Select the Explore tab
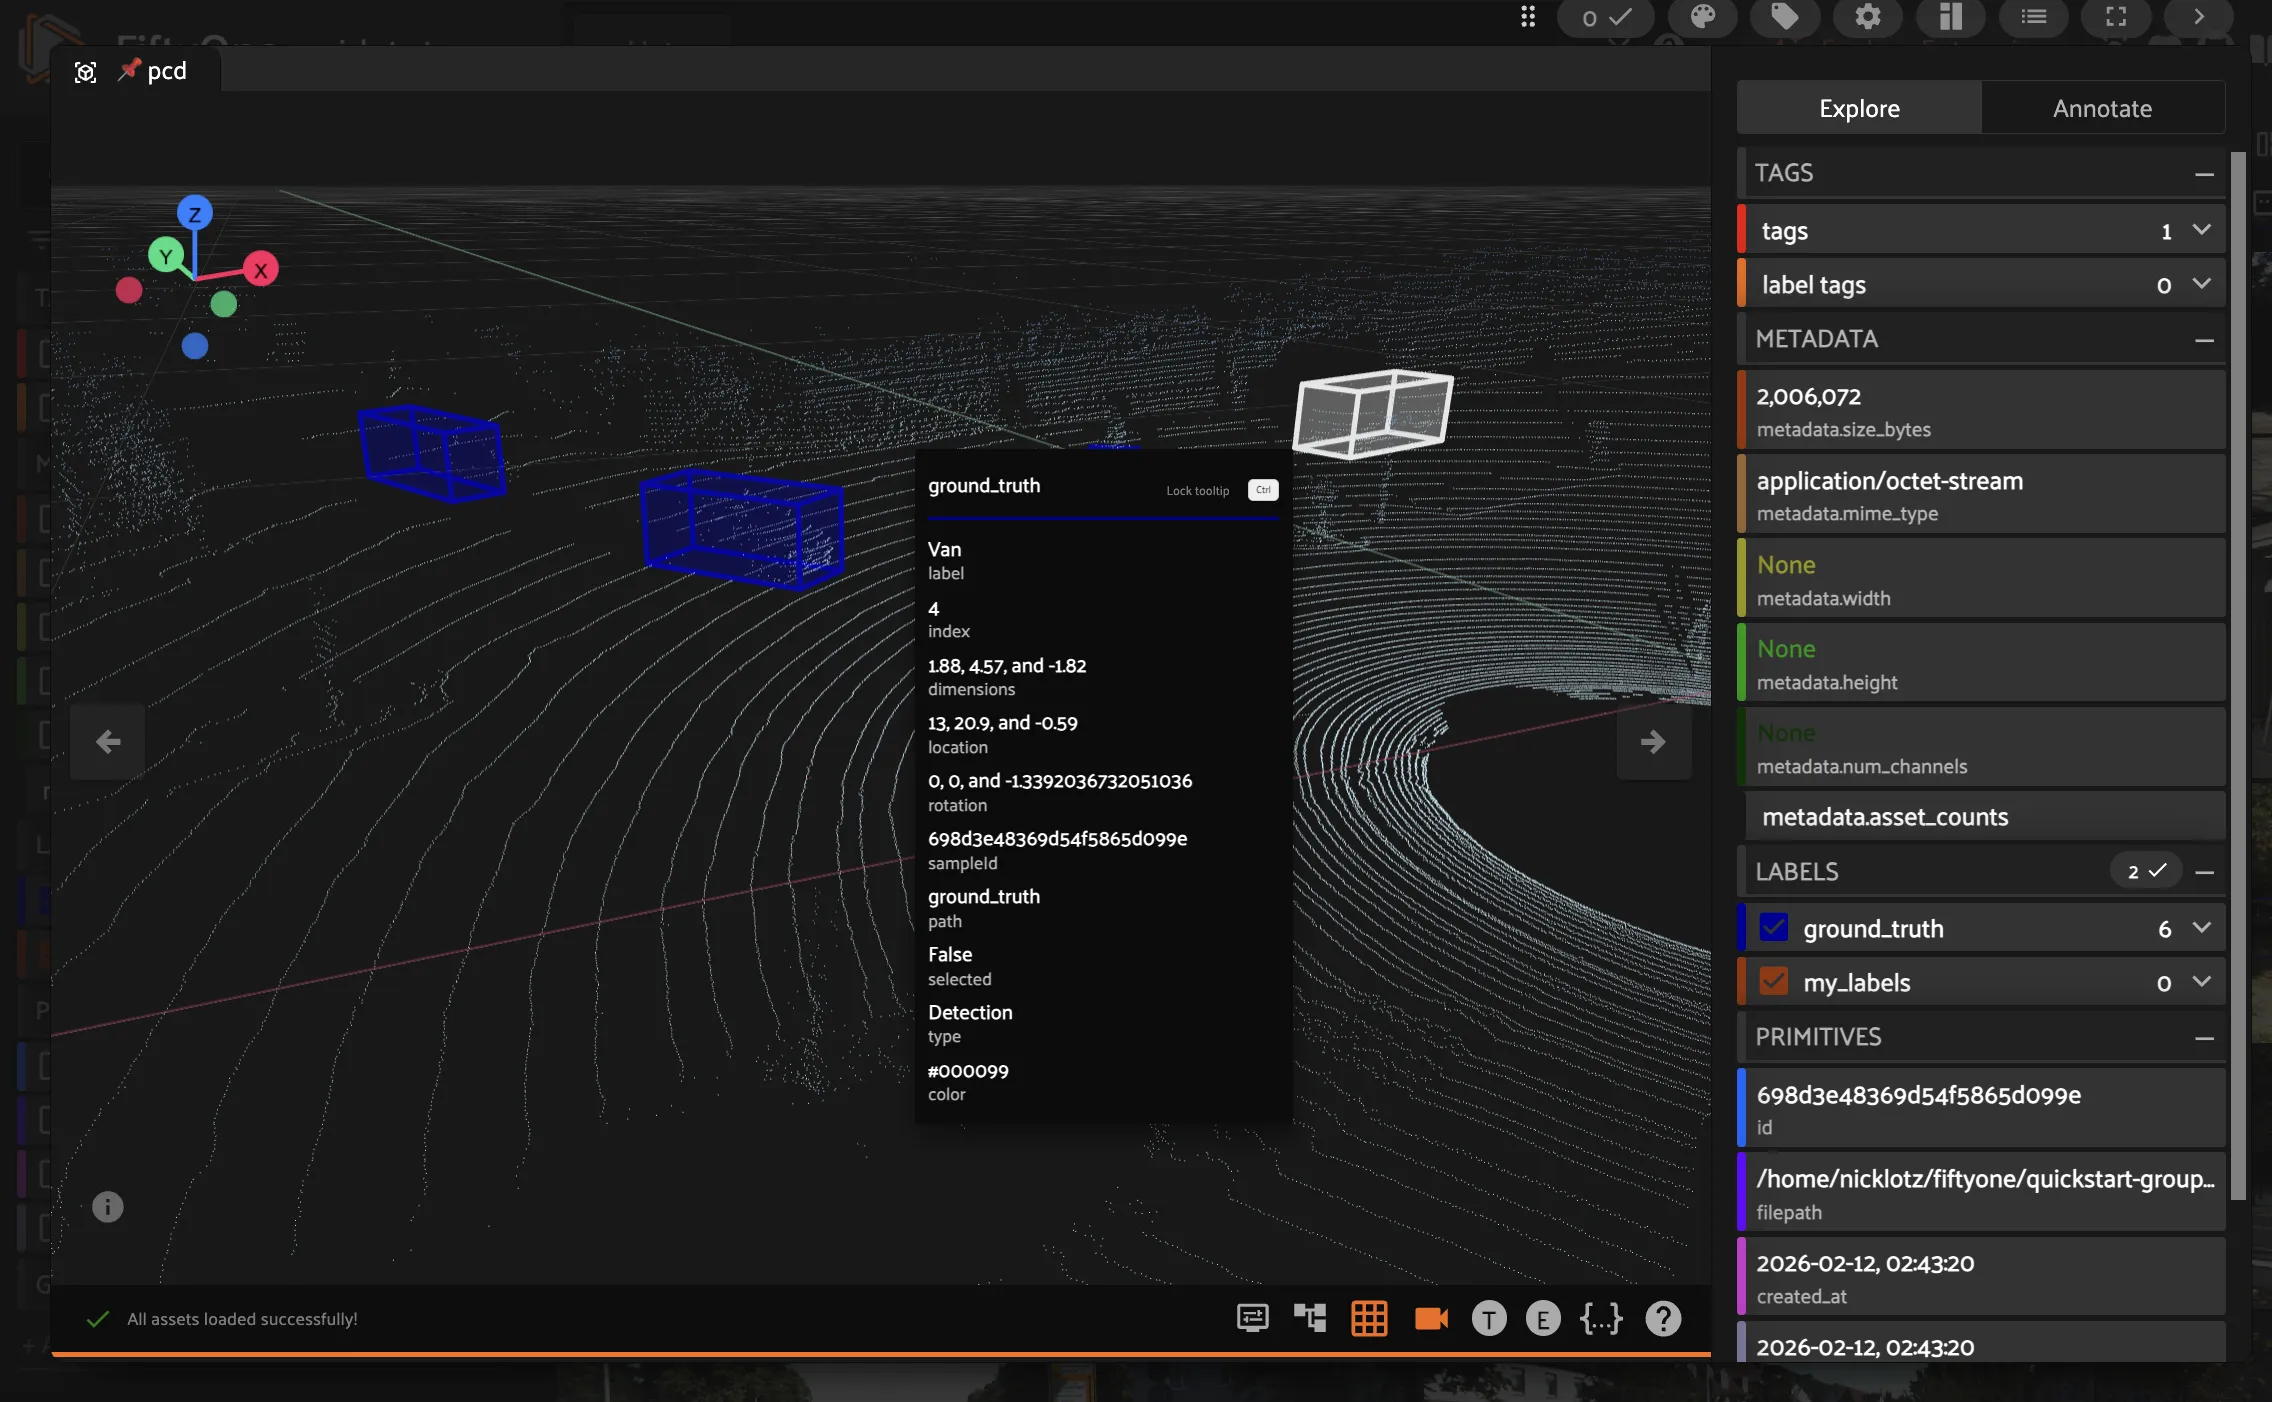 [1858, 107]
